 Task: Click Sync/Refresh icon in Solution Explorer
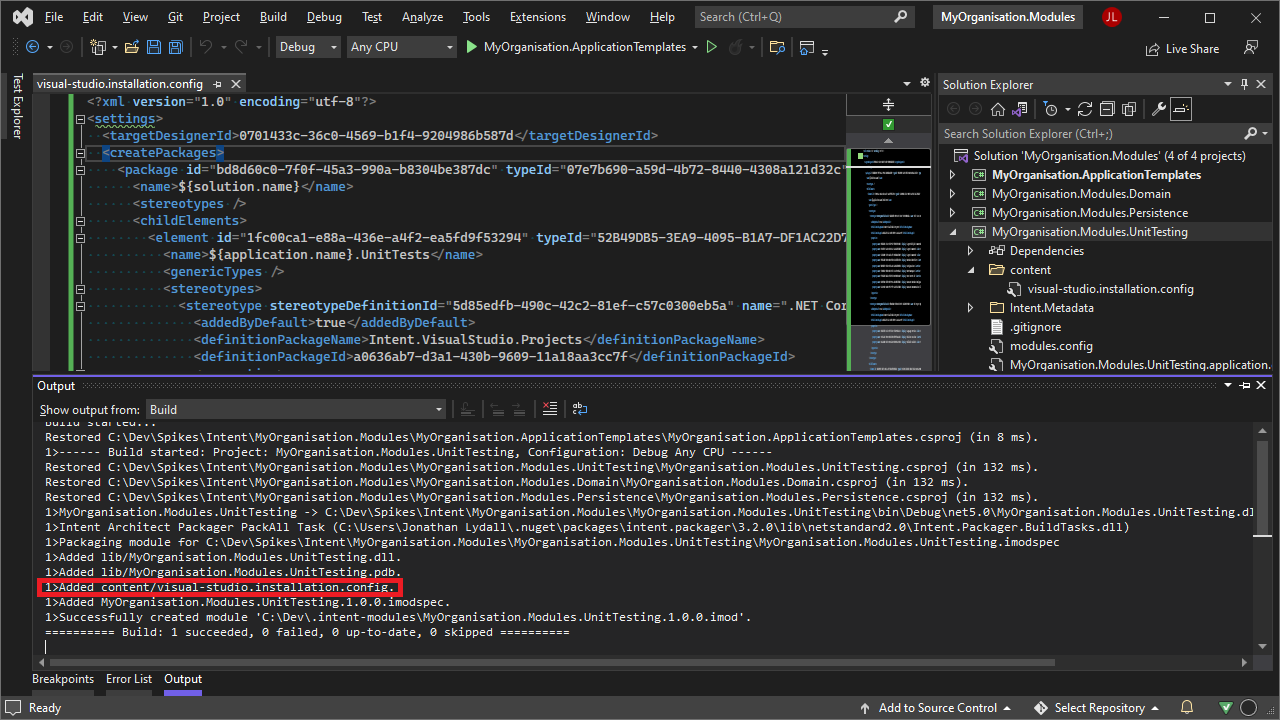1085,109
